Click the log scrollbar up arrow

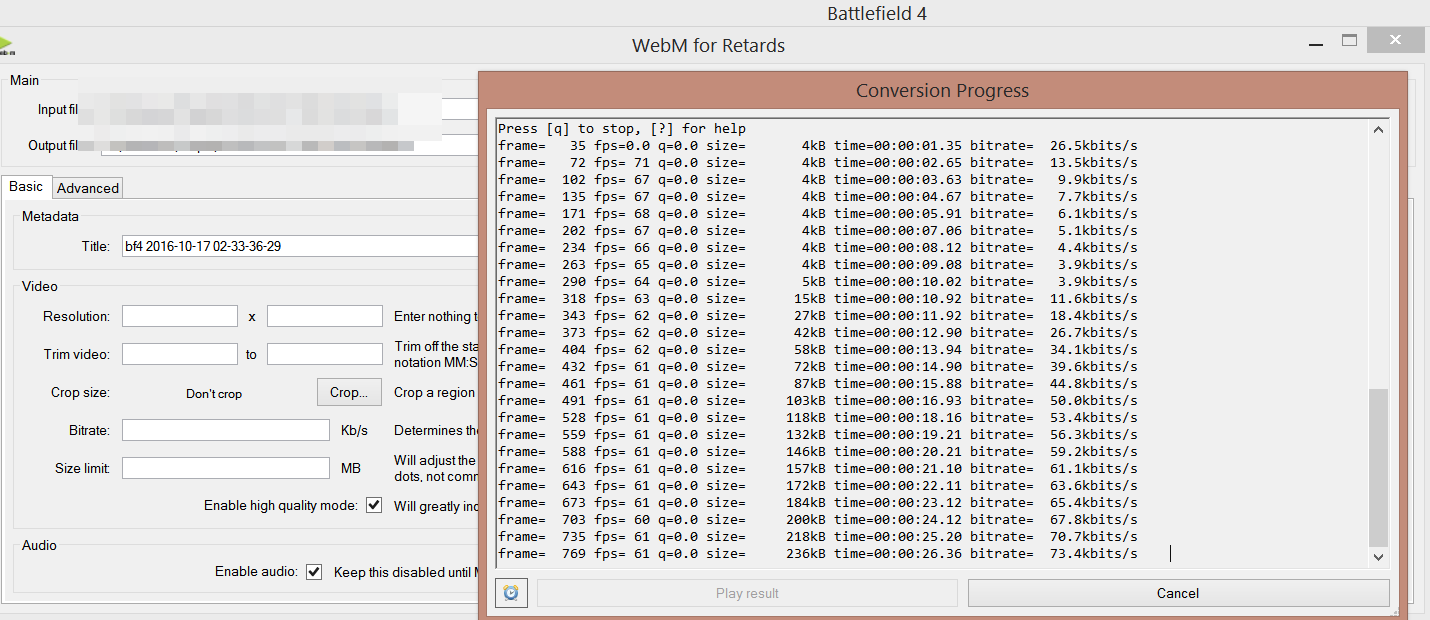point(1379,129)
